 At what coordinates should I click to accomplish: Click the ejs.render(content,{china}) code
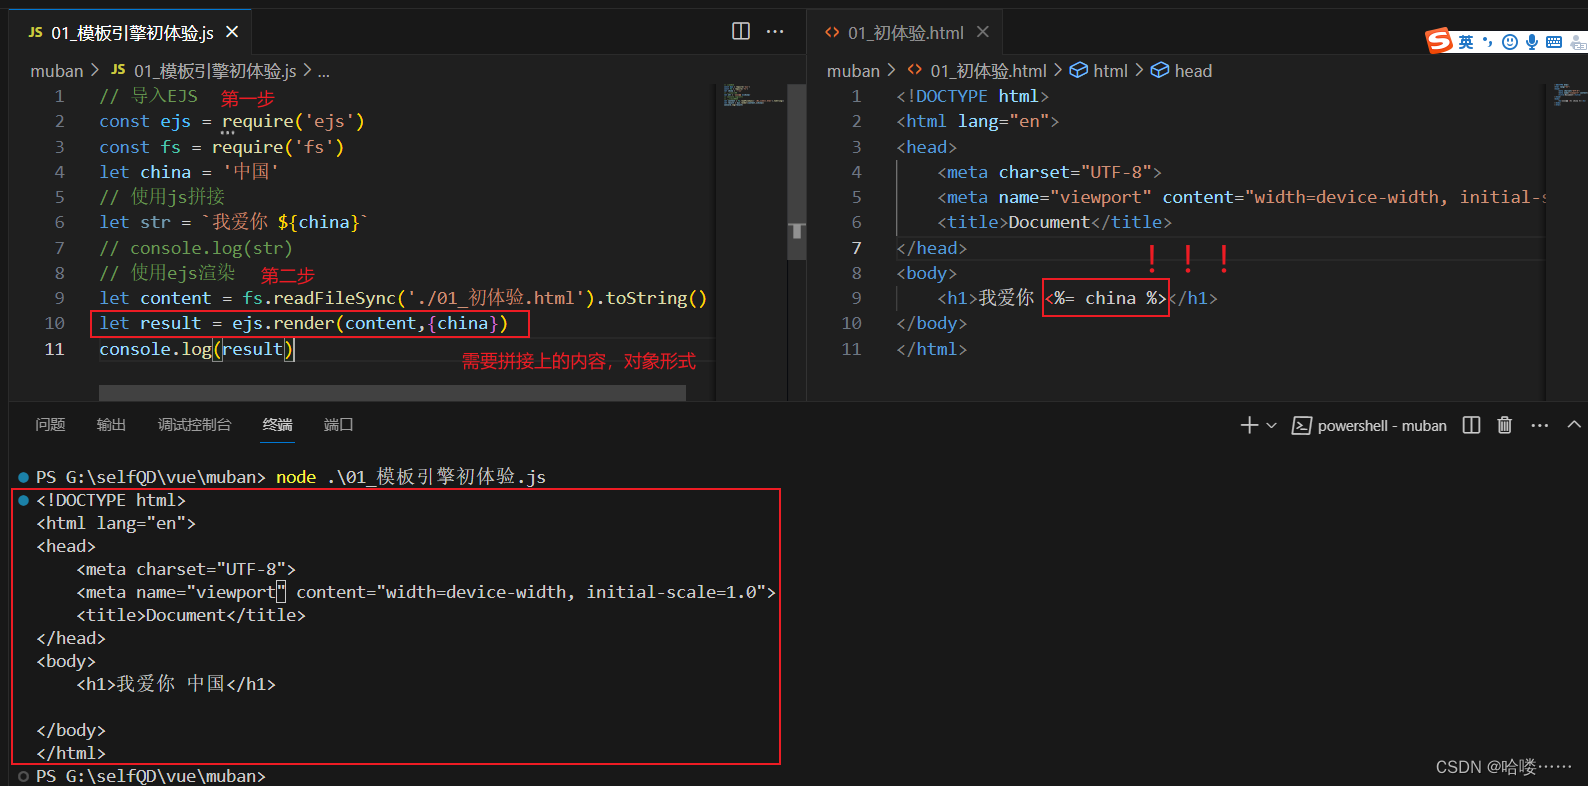370,323
